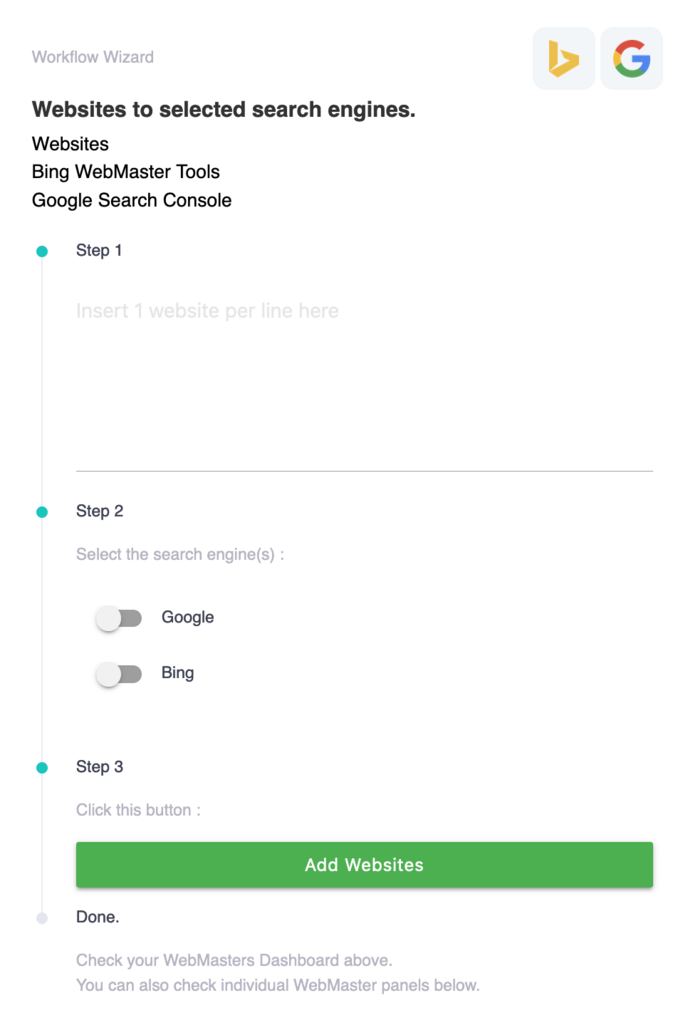Screen dimensions: 688x1030
Task: Click the Bing toggle's text label
Action: pos(178,673)
